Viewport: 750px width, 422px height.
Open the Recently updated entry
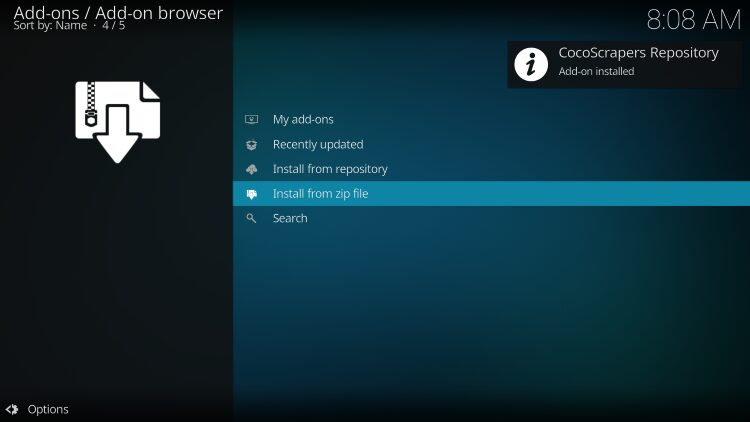(x=491, y=144)
